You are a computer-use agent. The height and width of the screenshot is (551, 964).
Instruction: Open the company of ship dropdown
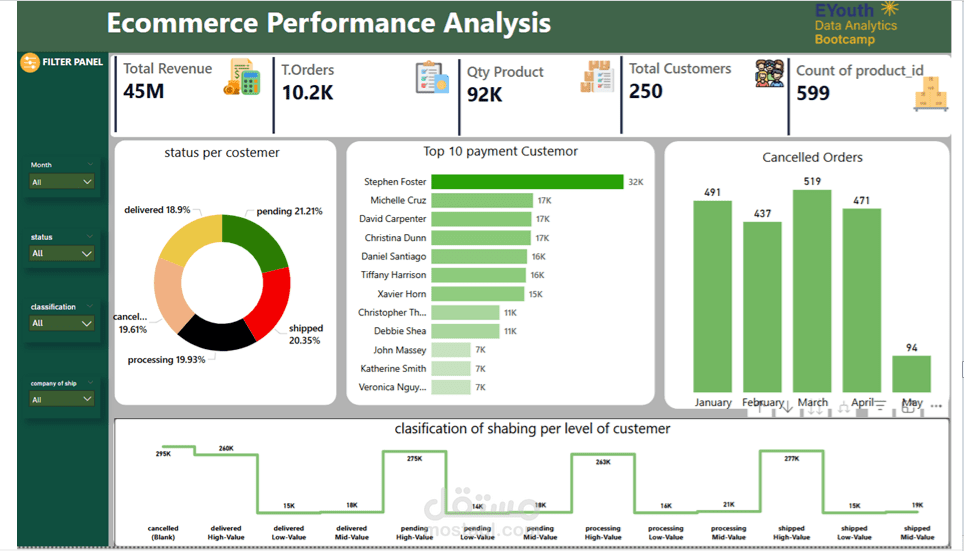61,399
